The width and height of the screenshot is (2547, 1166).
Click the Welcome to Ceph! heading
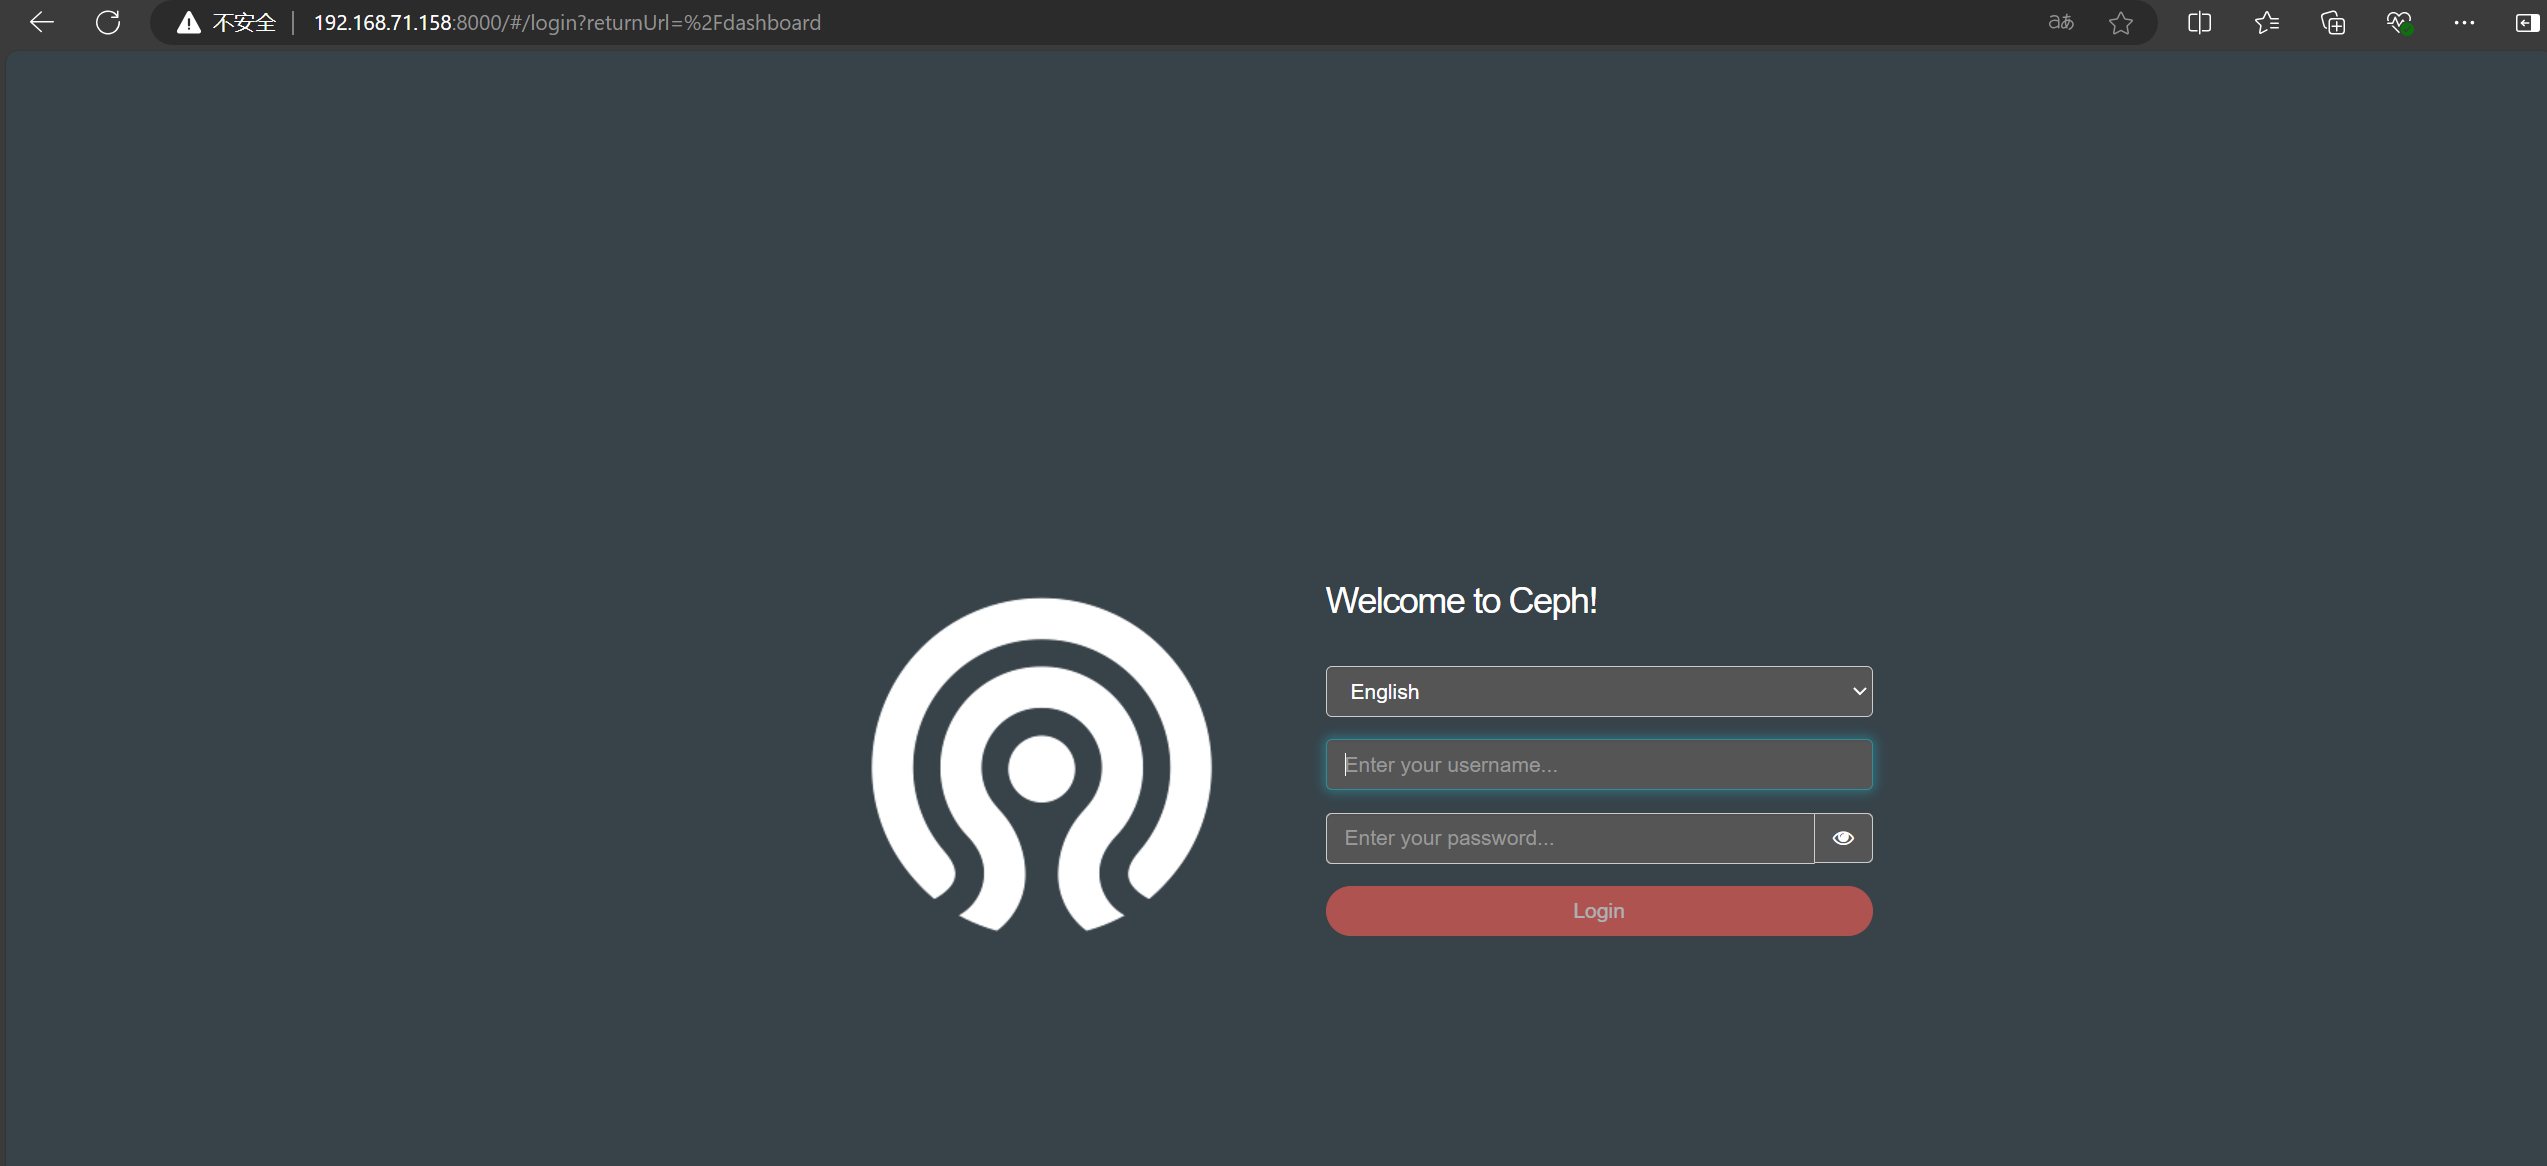[x=1461, y=601]
